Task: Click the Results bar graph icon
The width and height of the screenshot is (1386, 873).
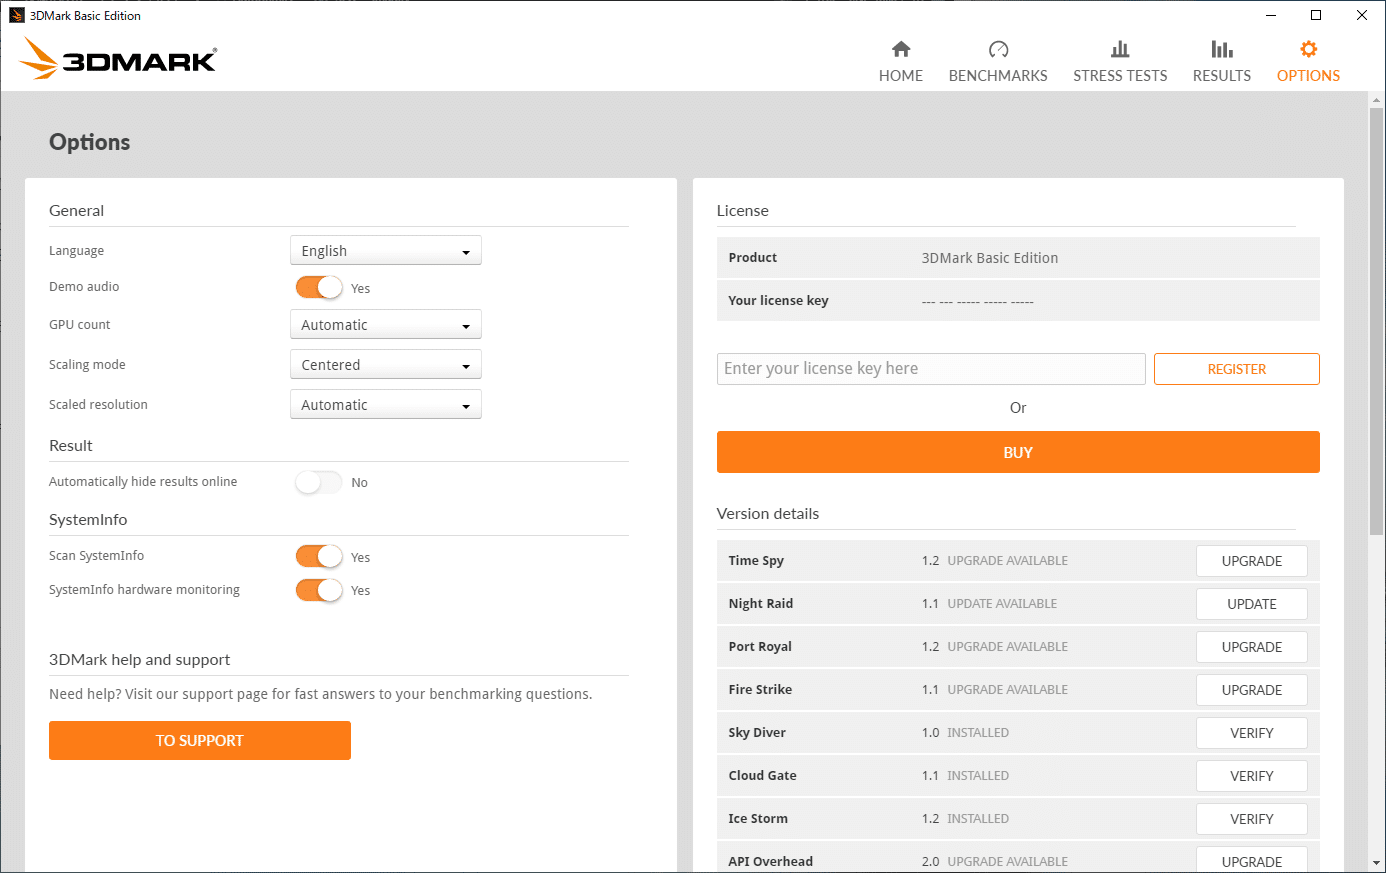Action: [1222, 49]
